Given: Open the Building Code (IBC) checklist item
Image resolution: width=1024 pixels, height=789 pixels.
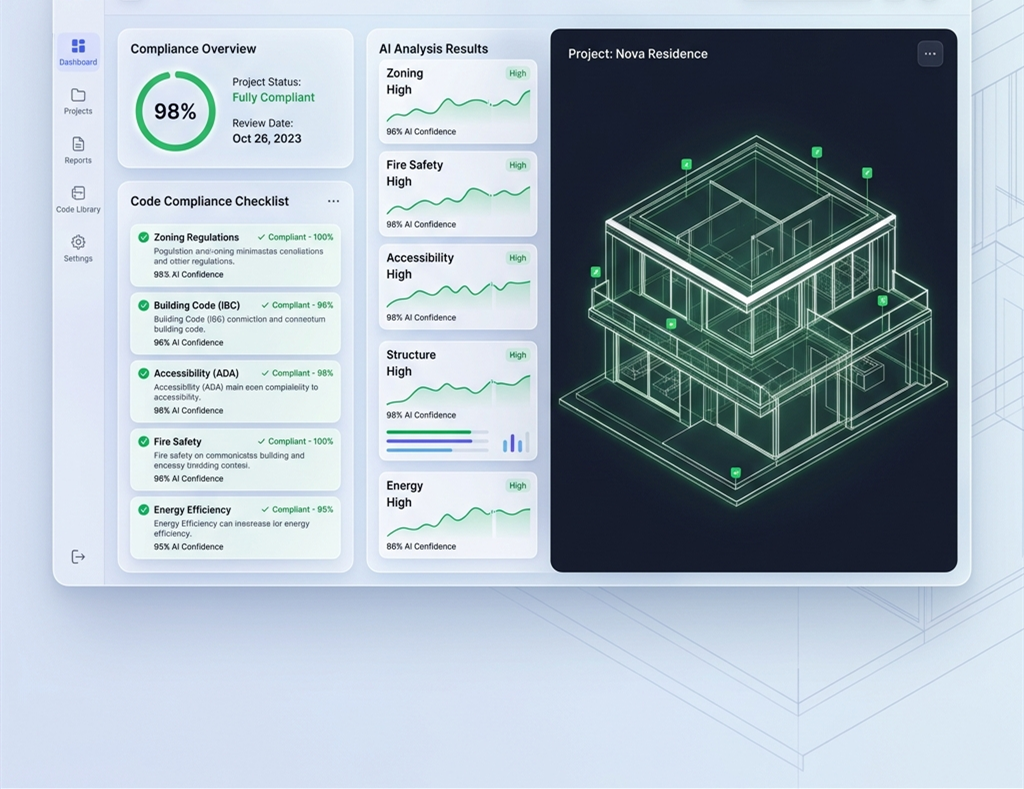Looking at the screenshot, I should pyautogui.click(x=235, y=323).
